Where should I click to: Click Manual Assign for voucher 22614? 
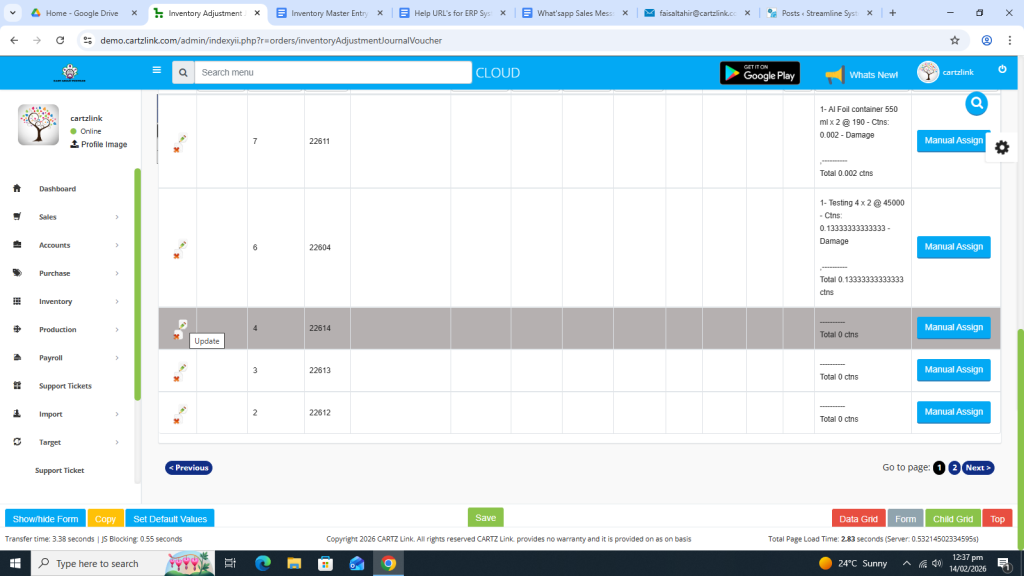click(953, 328)
